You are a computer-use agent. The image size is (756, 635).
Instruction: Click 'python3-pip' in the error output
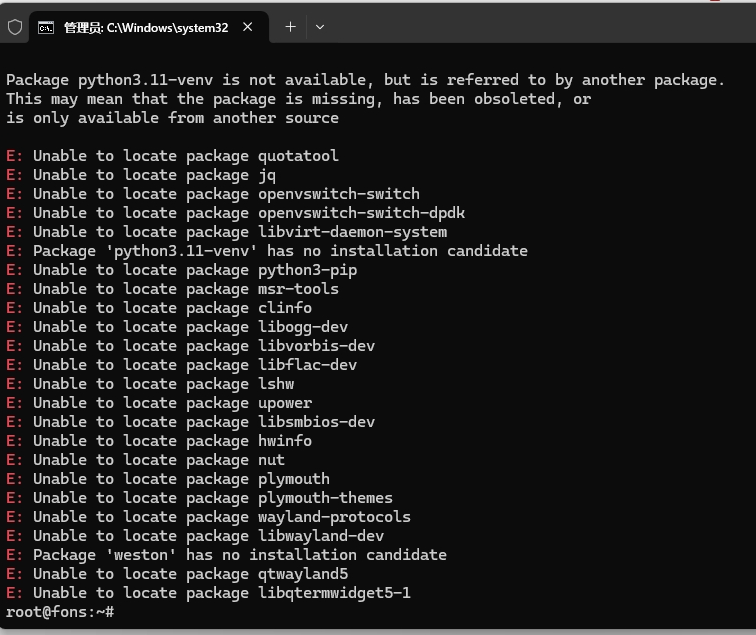pos(307,270)
